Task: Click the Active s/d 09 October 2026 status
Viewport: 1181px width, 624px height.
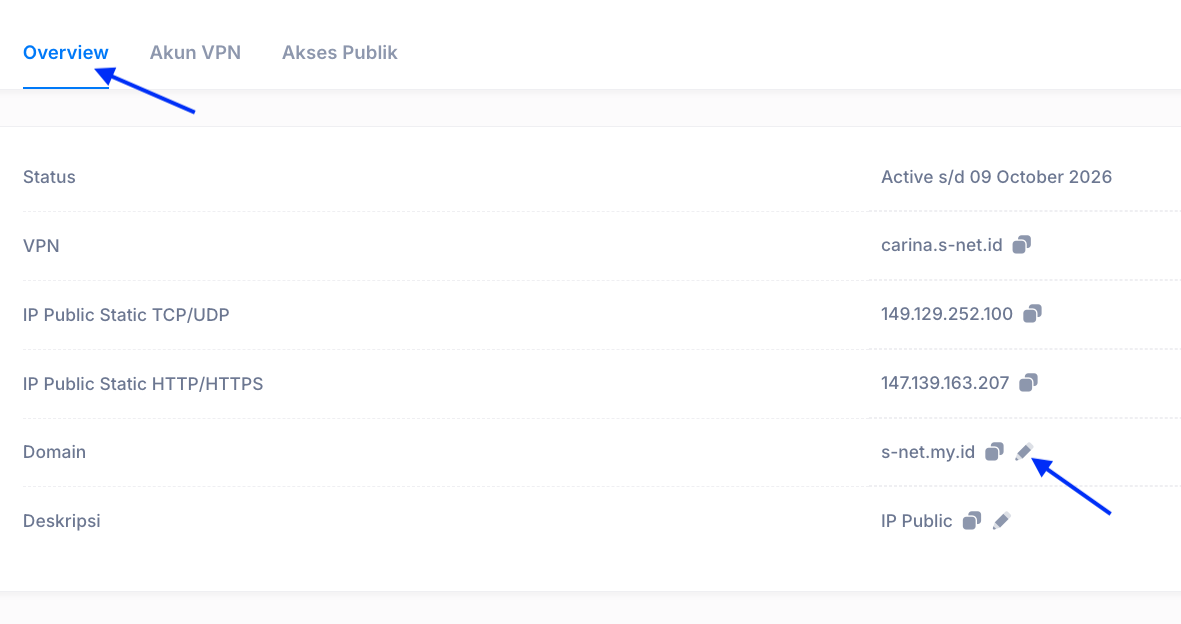Action: pos(996,177)
